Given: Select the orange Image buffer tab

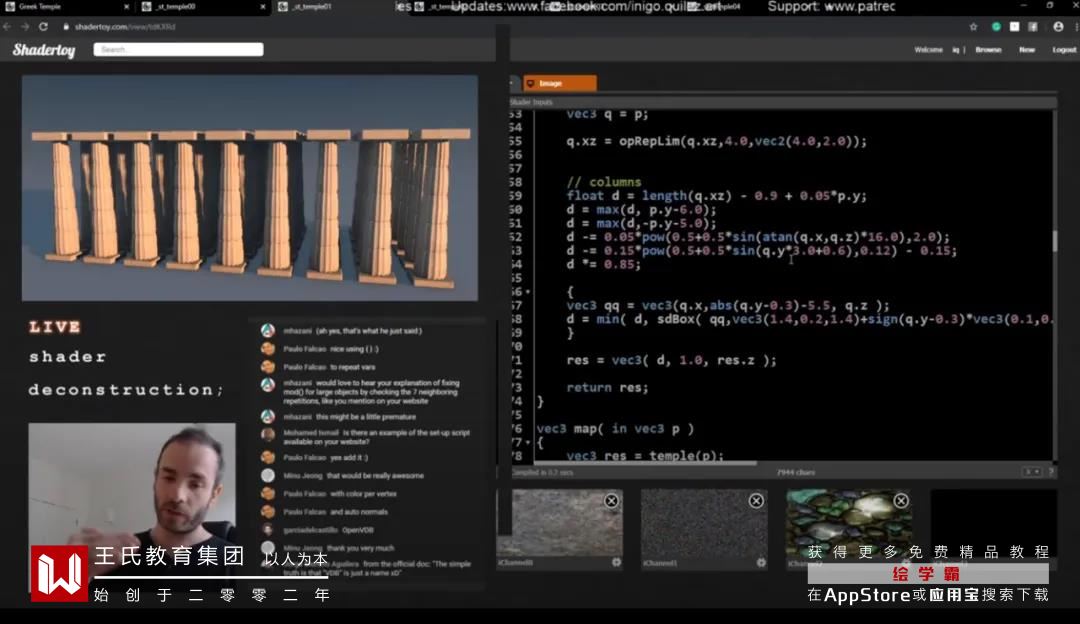Looking at the screenshot, I should [x=560, y=83].
